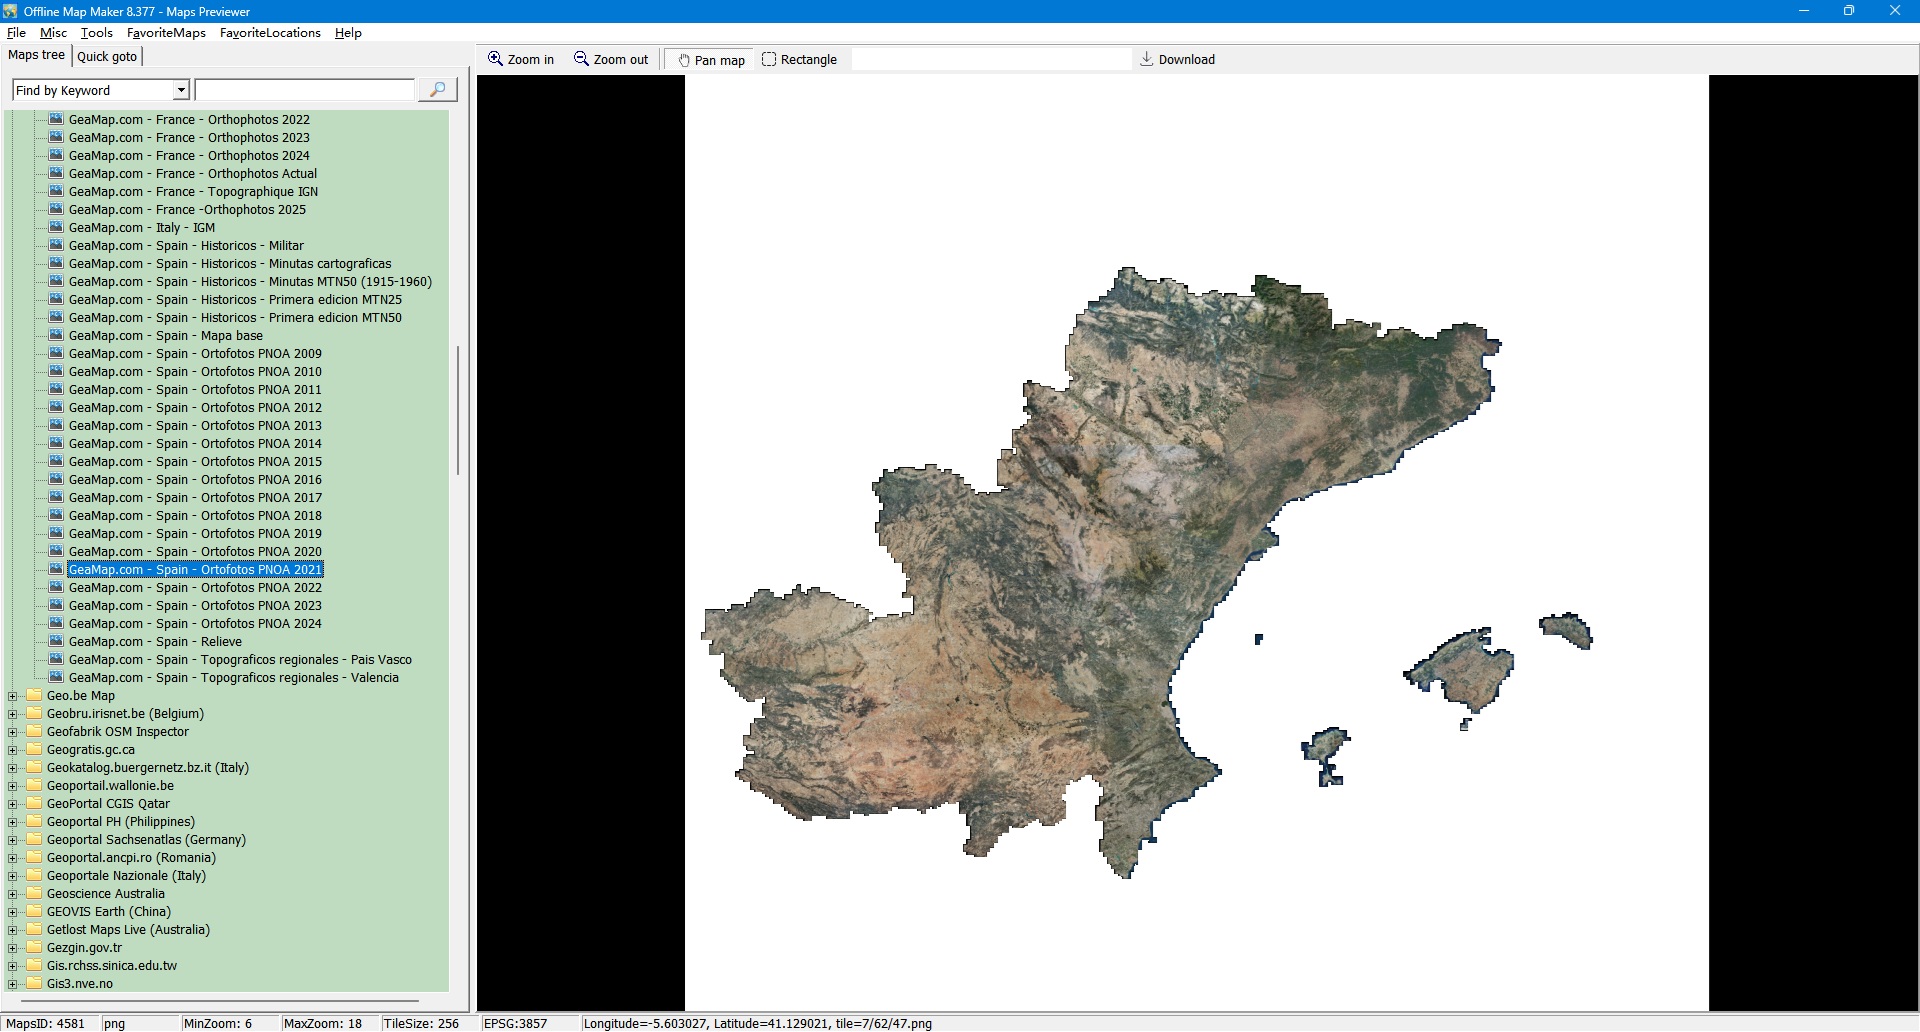The width and height of the screenshot is (1920, 1032).
Task: Click the Download arrow icon
Action: pyautogui.click(x=1147, y=59)
